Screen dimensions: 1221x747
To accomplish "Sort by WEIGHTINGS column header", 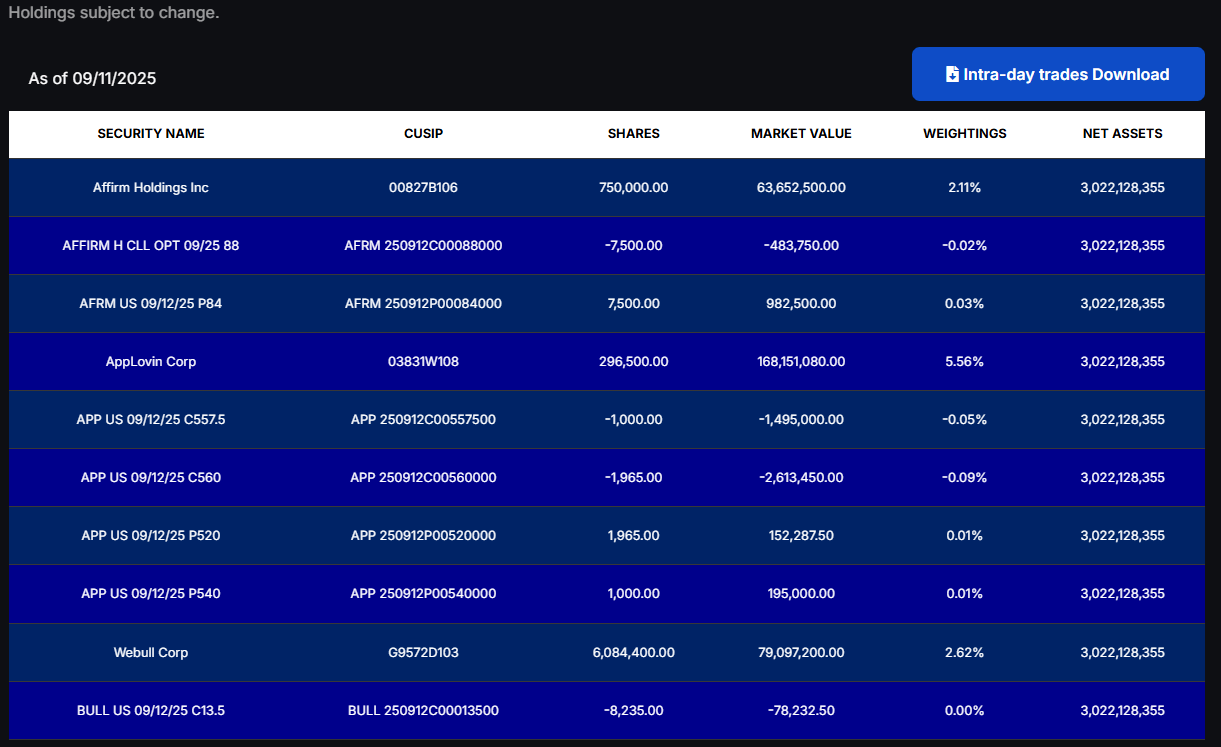I will pyautogui.click(x=965, y=133).
